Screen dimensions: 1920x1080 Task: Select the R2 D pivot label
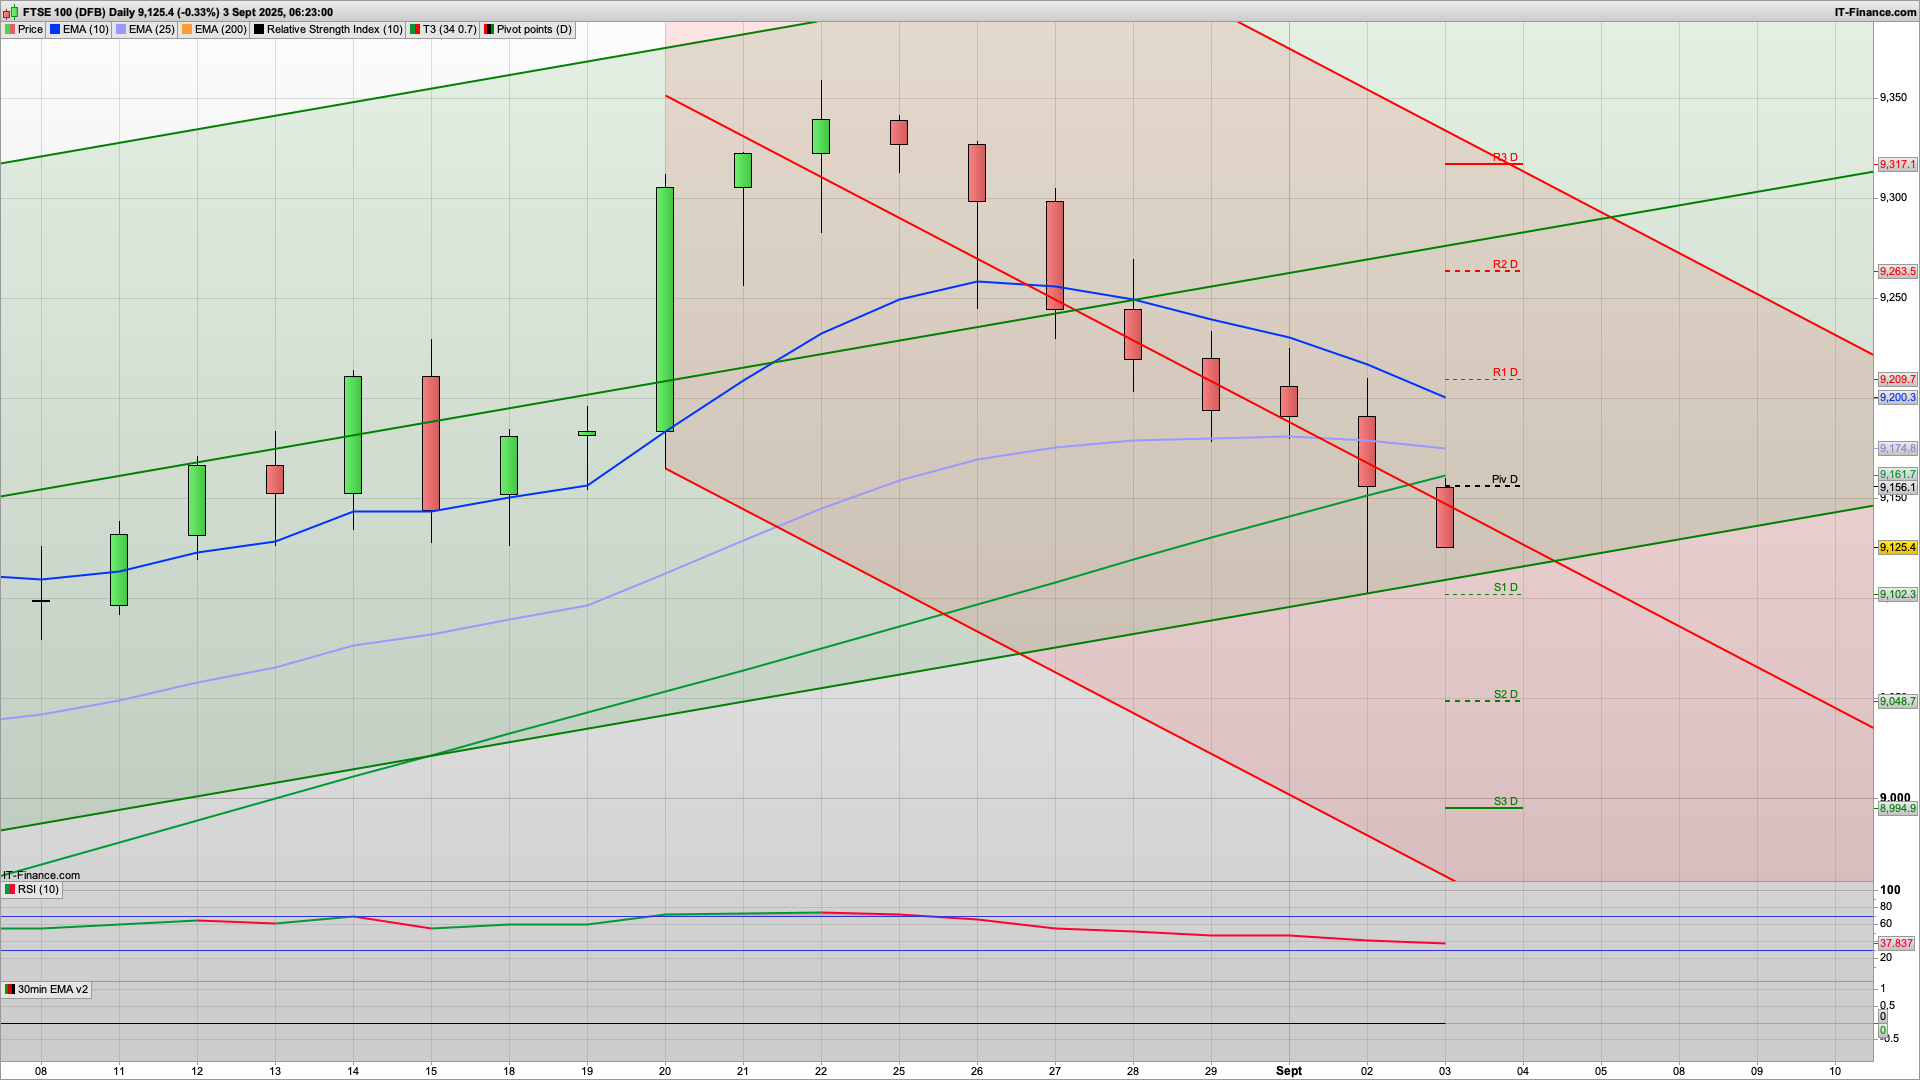pos(1505,265)
